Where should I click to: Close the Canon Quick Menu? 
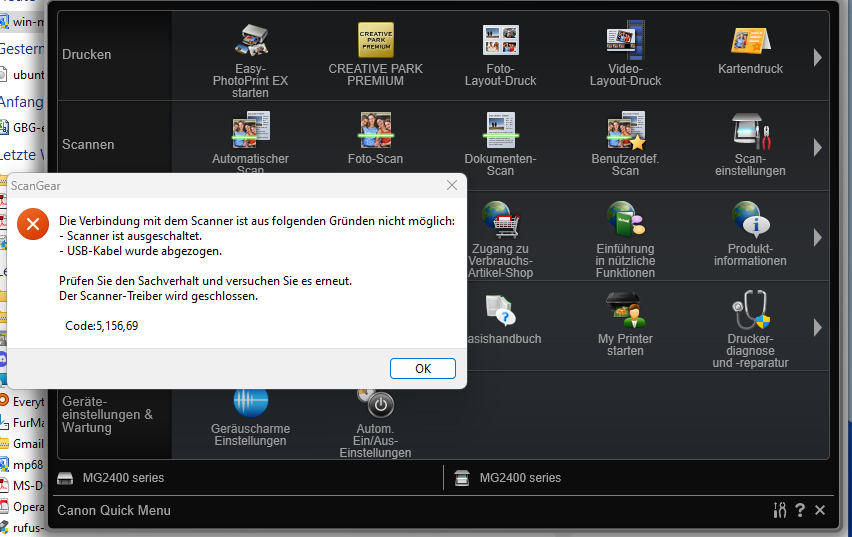pos(820,510)
